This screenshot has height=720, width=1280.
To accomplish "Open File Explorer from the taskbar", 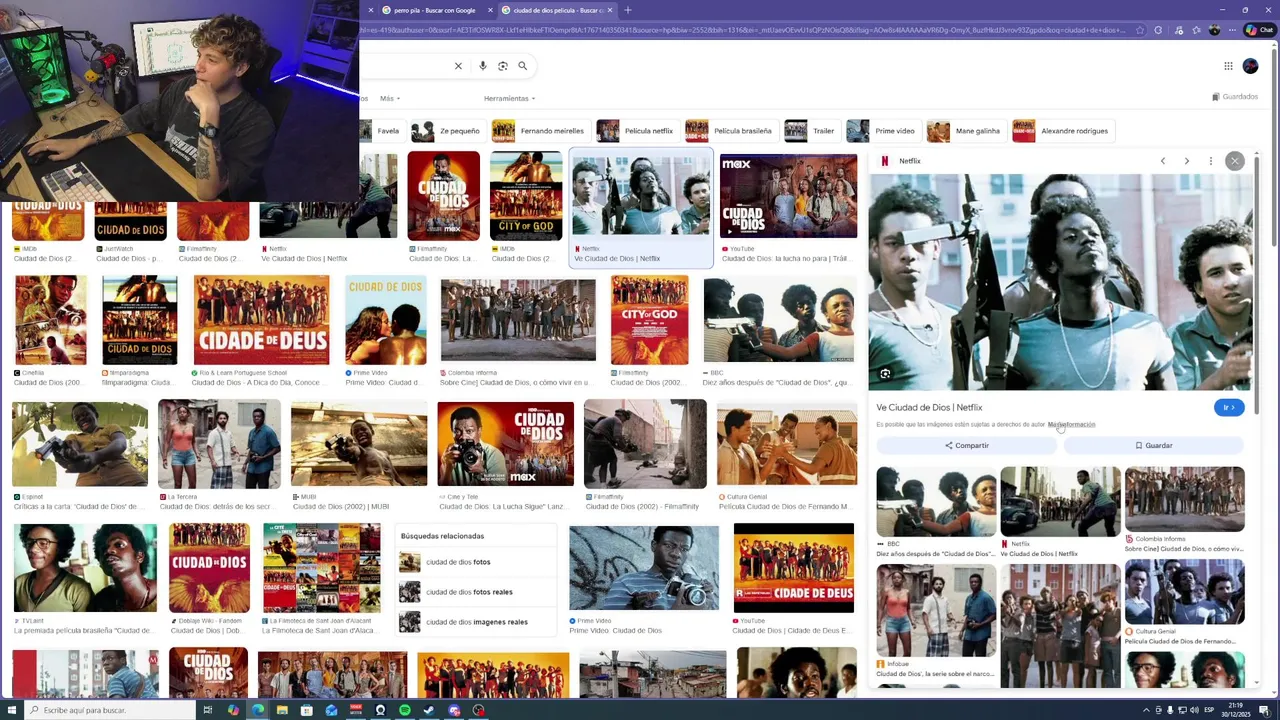I will 282,710.
